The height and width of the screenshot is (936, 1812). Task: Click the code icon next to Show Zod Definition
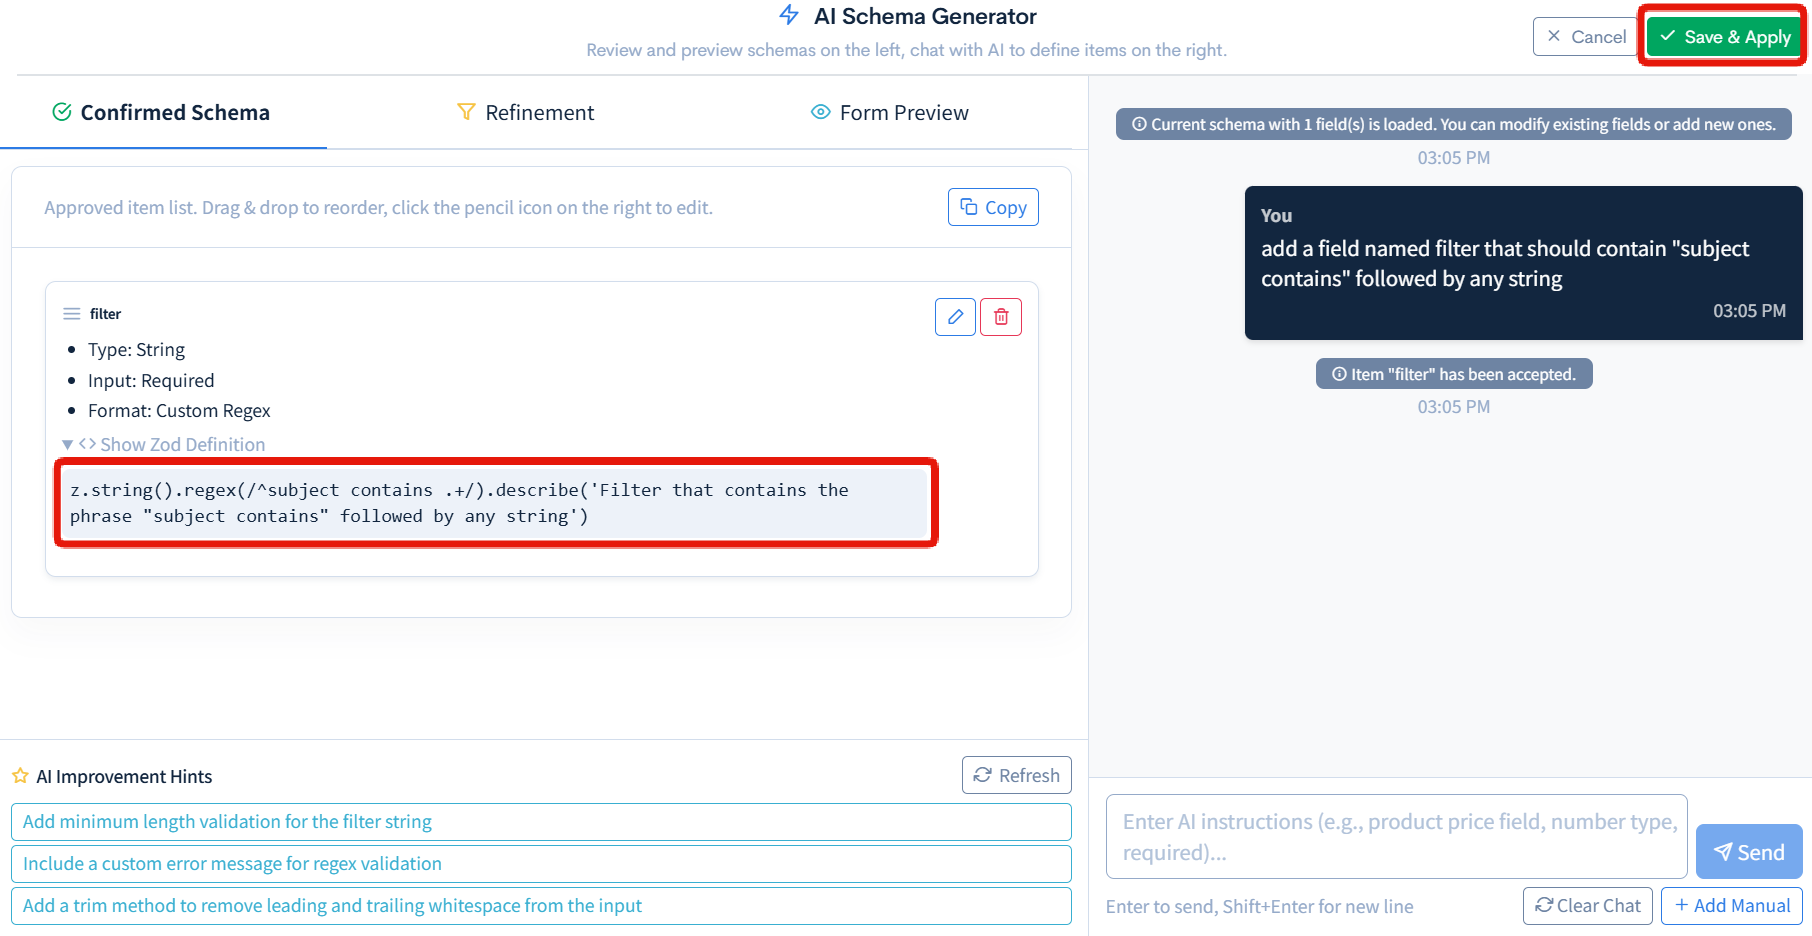tap(89, 444)
